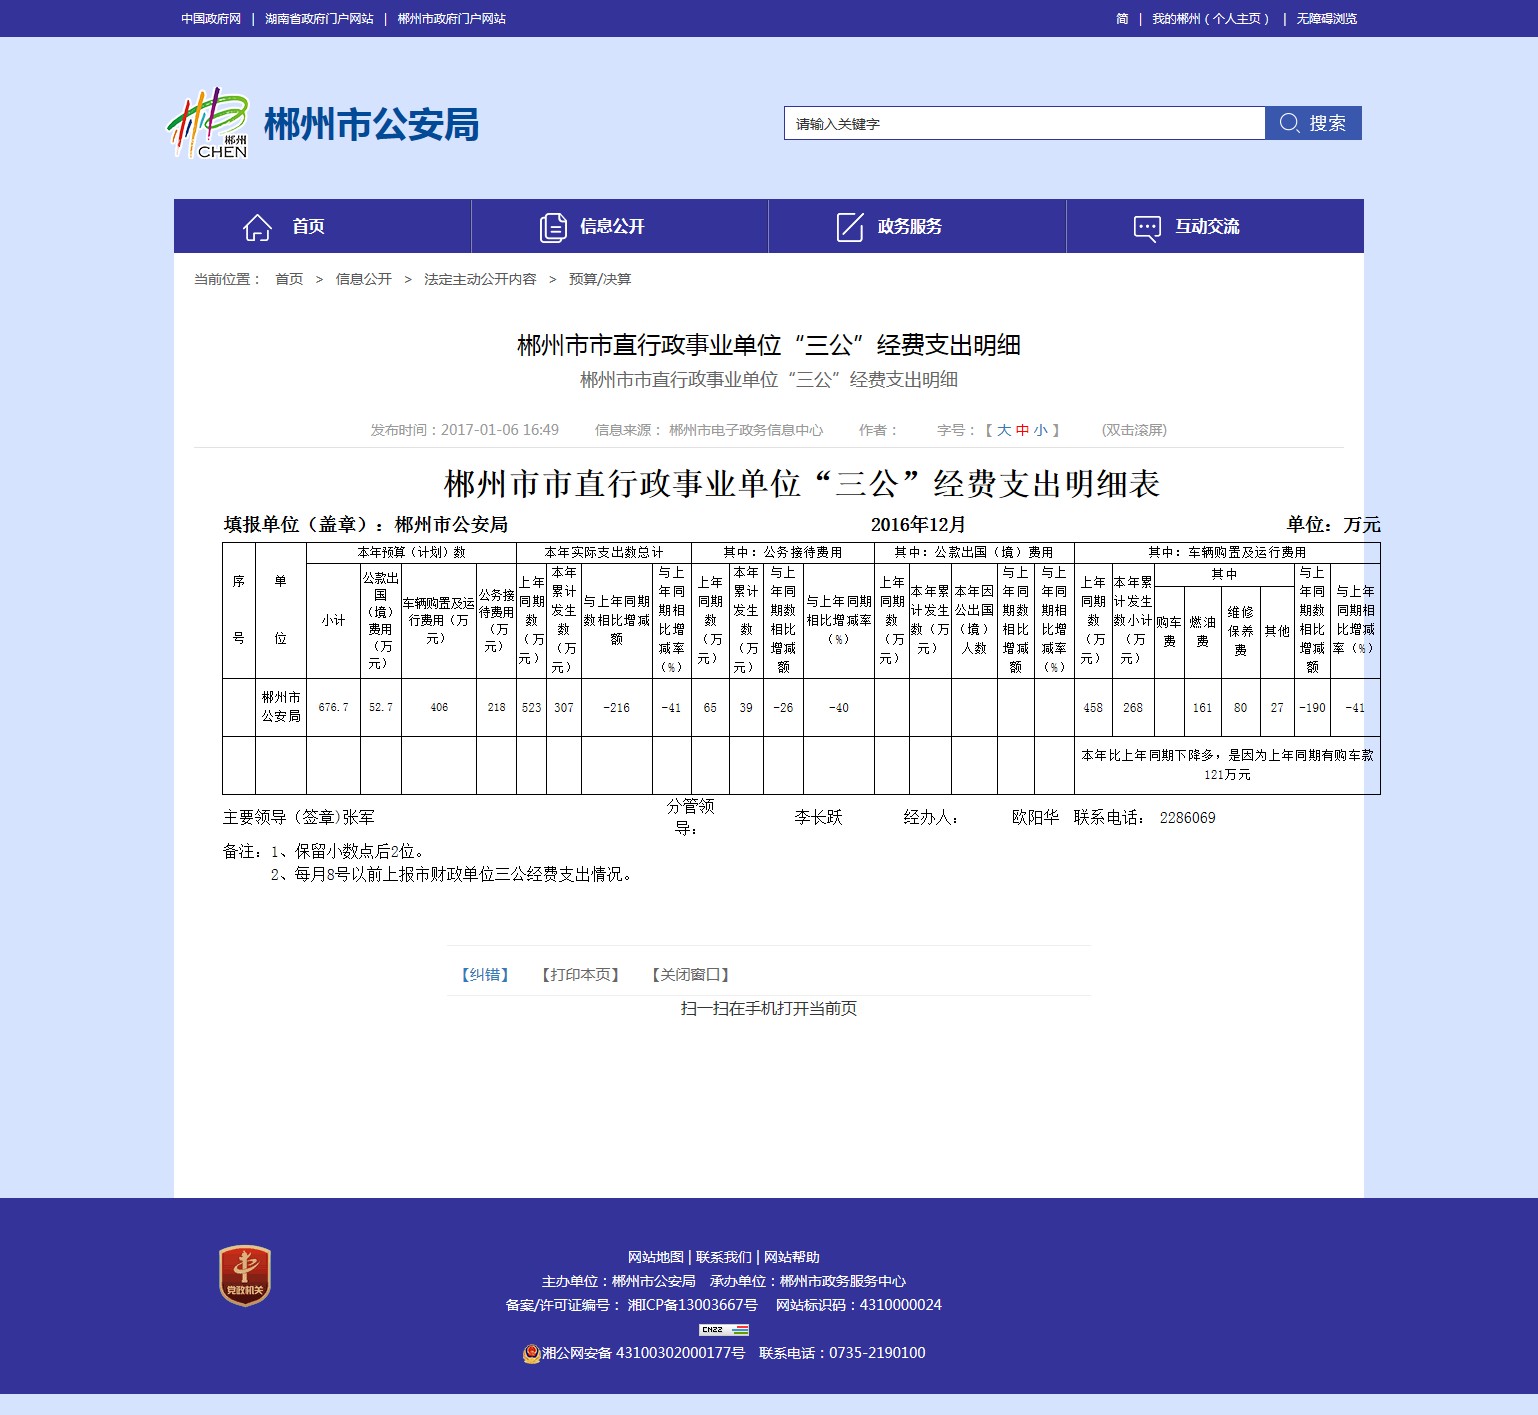The height and width of the screenshot is (1415, 1538).
Task: Set font size to 中
Action: tap(1022, 430)
